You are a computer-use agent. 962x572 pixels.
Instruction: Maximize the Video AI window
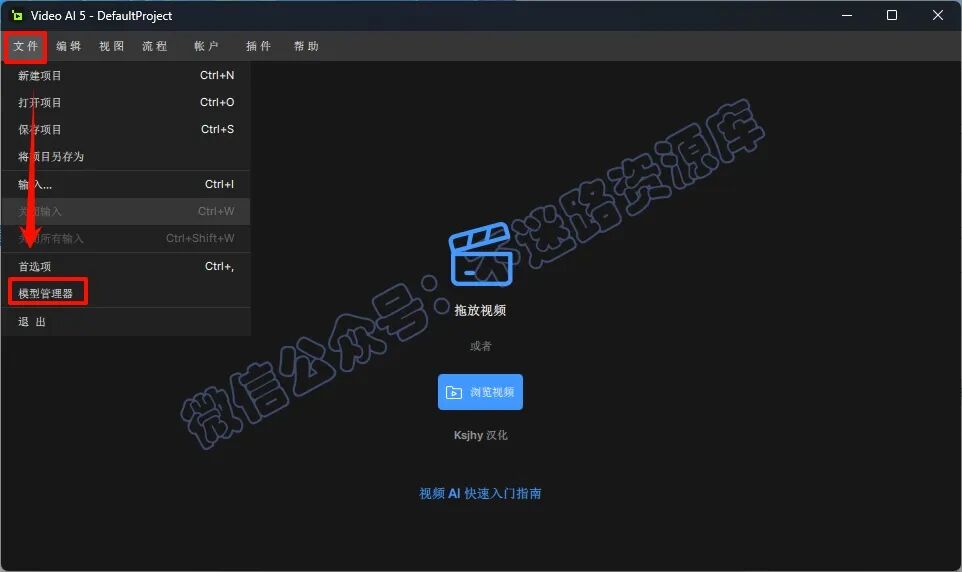[x=892, y=15]
